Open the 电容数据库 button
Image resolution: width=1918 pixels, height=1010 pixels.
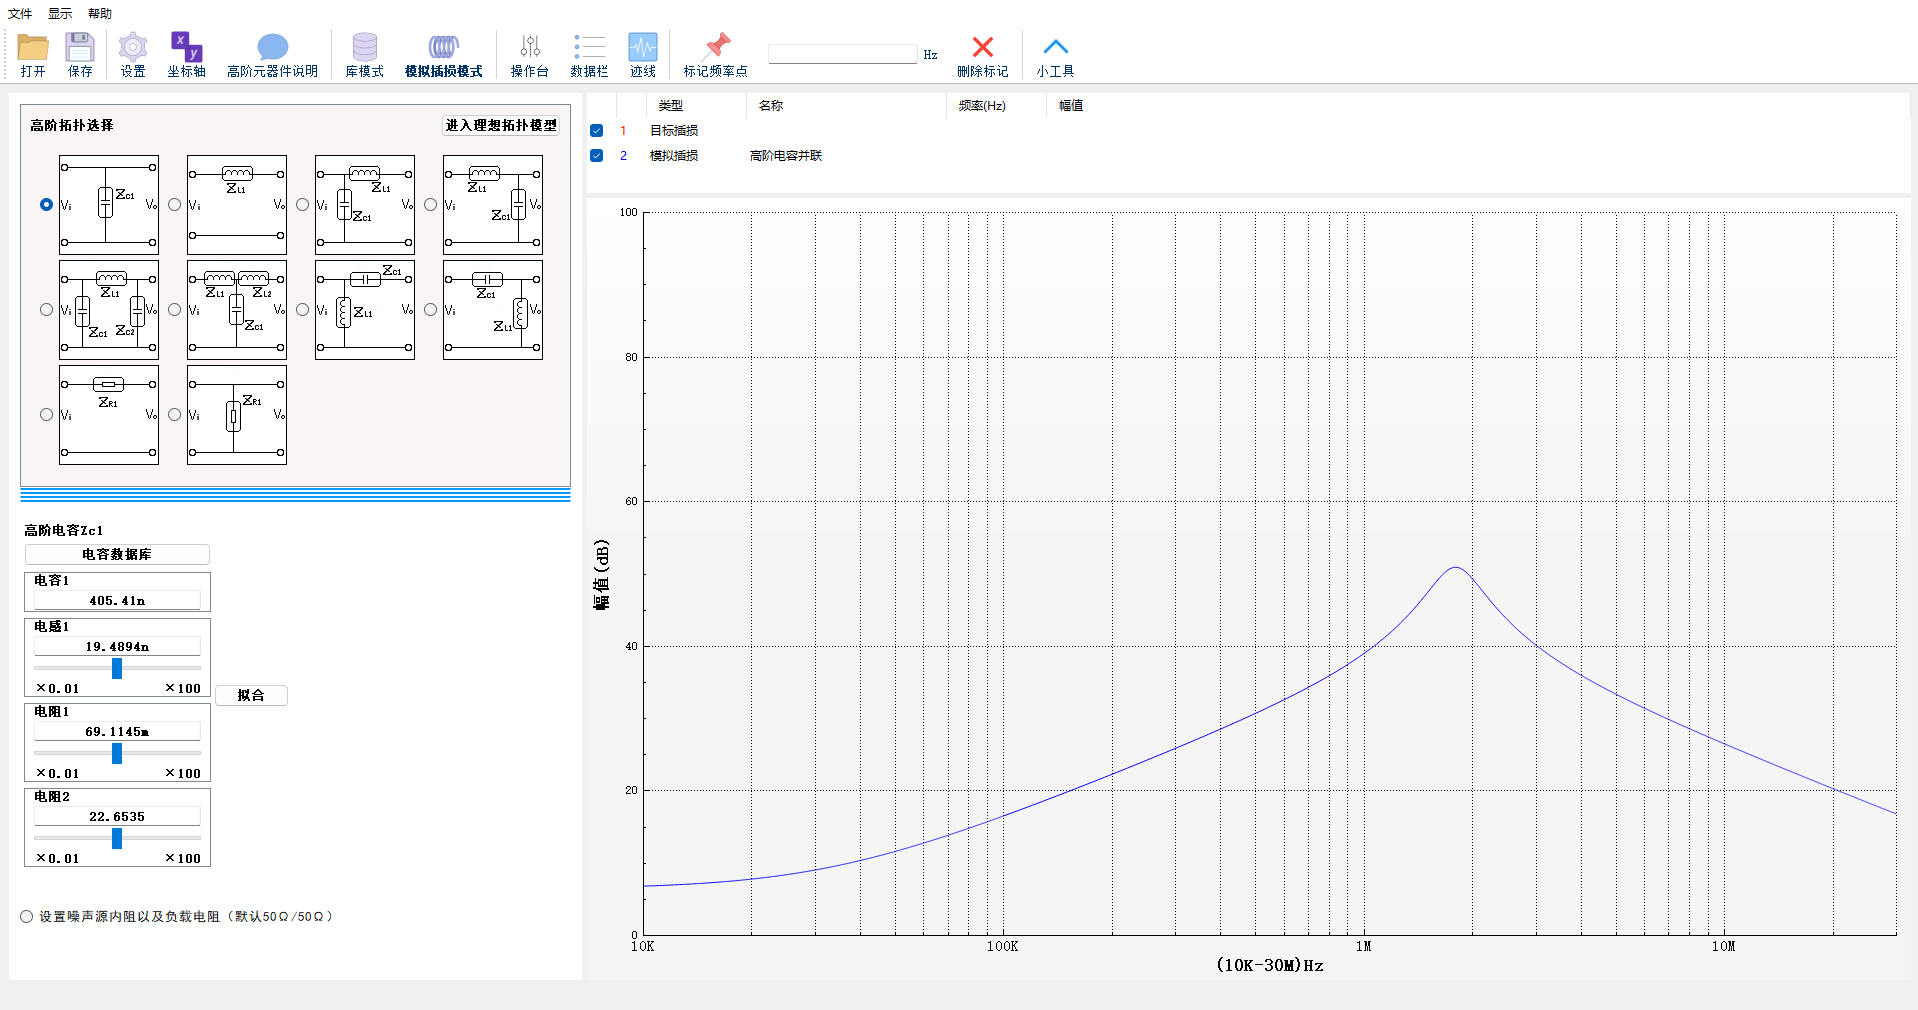[117, 554]
